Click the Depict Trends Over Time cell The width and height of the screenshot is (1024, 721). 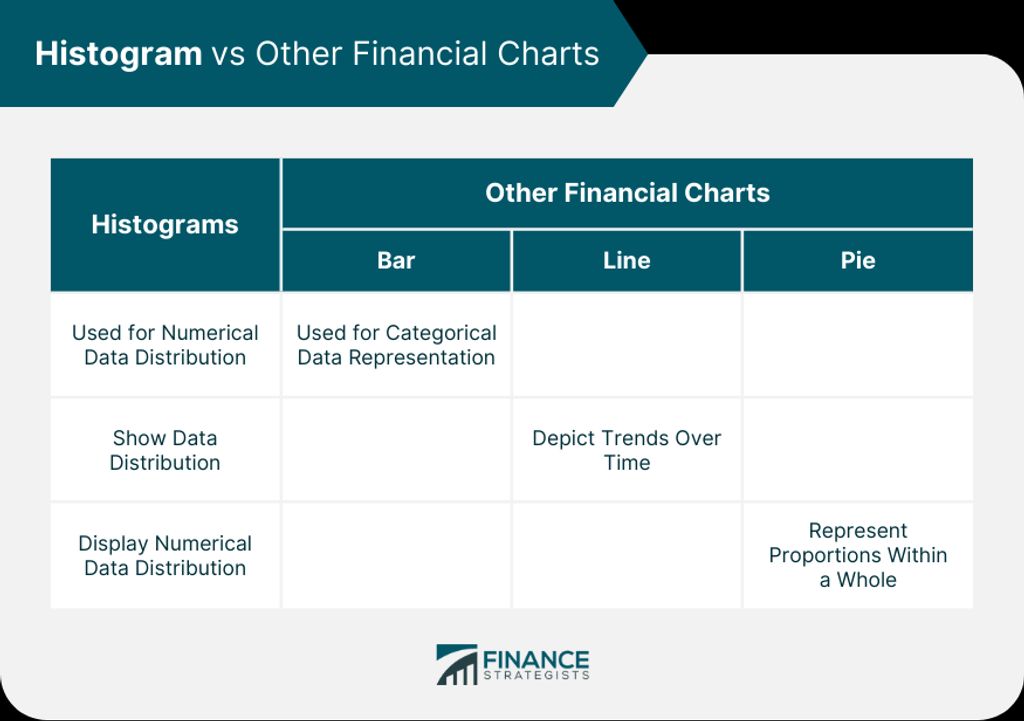[627, 450]
